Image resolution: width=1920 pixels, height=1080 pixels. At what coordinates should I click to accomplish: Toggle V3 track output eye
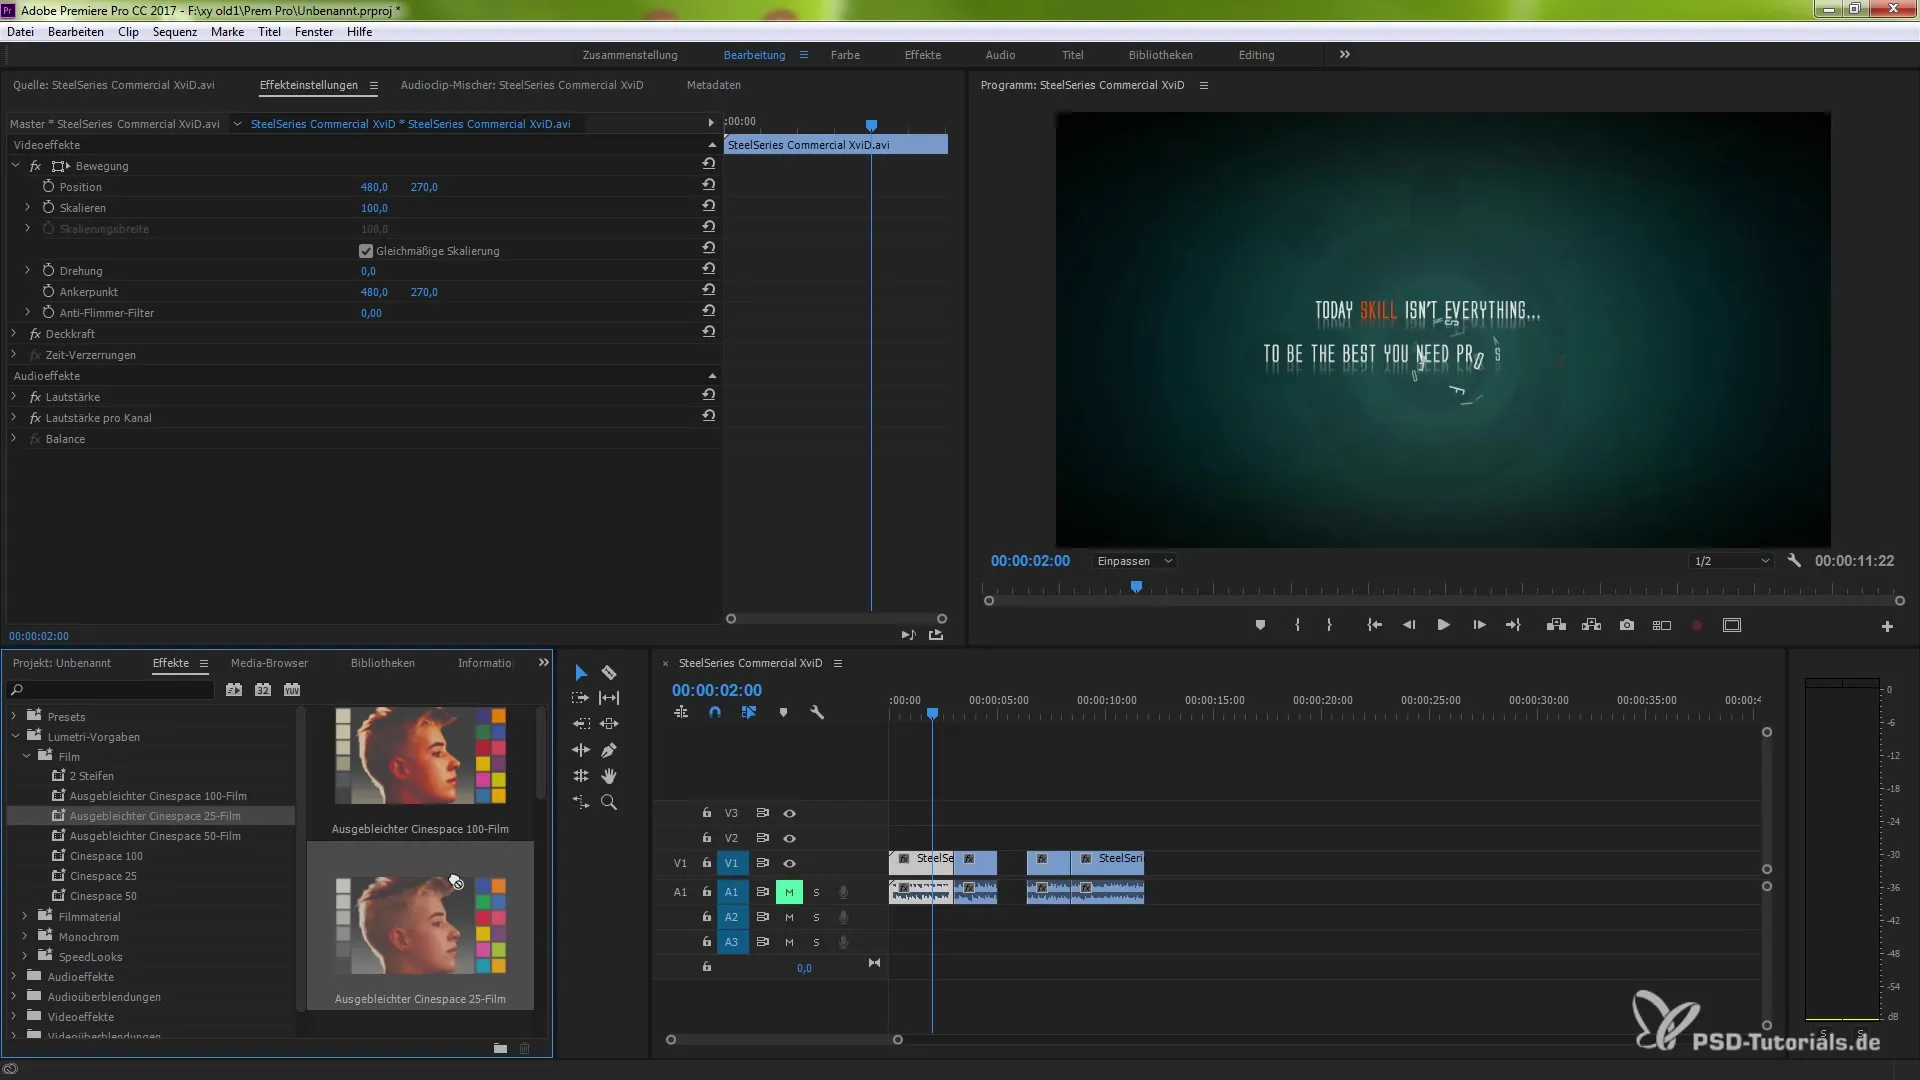point(789,814)
